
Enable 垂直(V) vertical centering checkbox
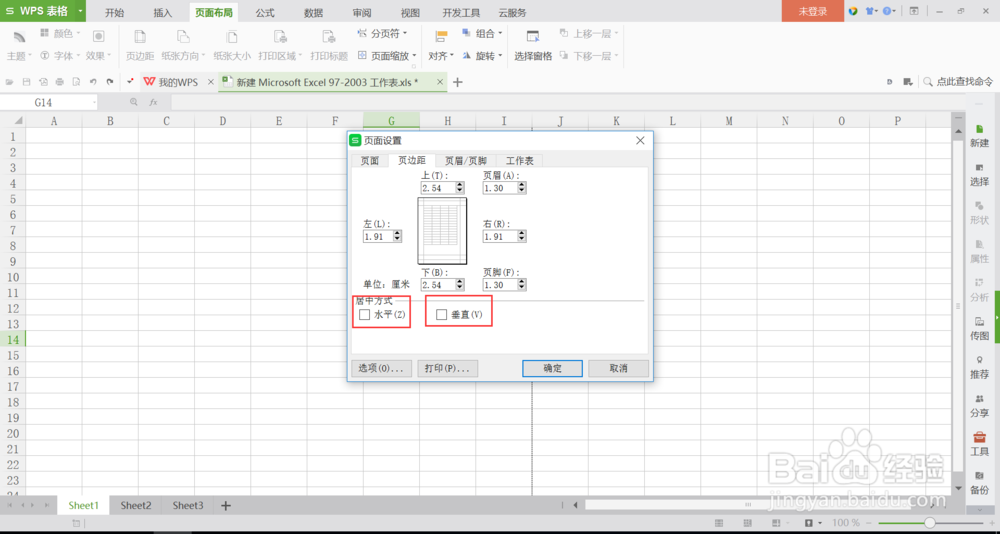(441, 315)
